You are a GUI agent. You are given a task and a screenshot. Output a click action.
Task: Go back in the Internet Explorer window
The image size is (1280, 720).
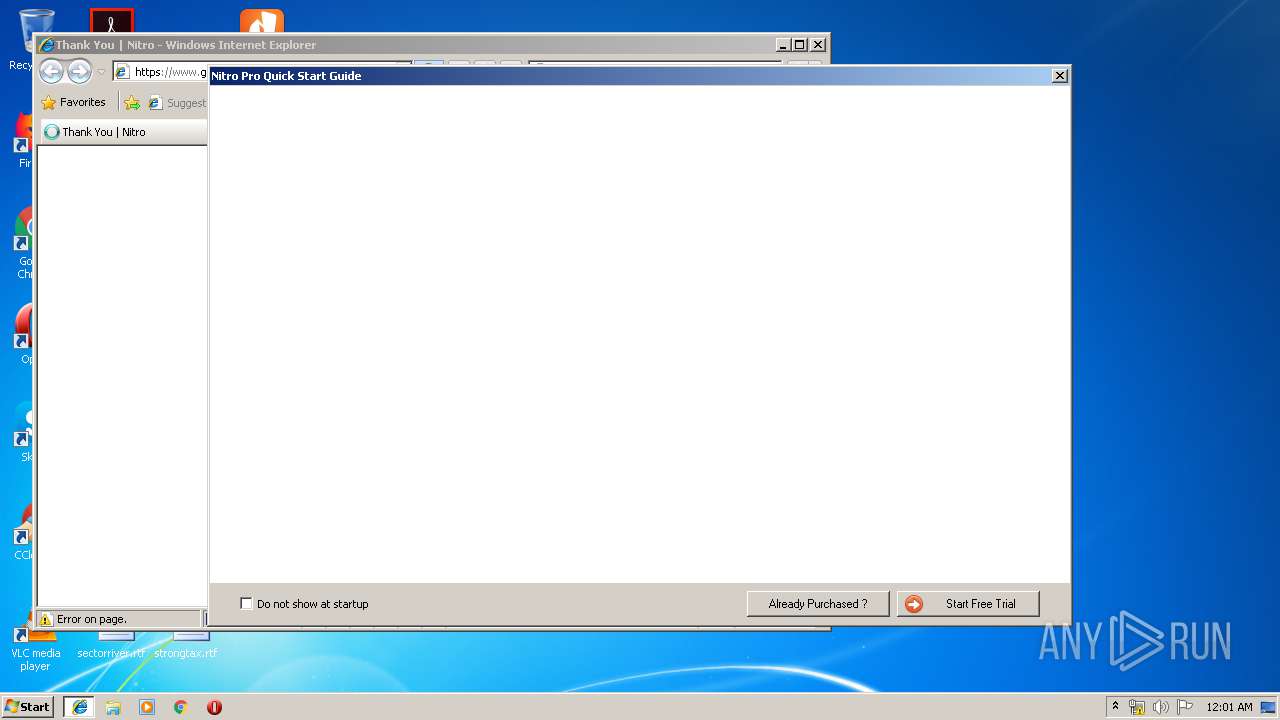tap(51, 71)
